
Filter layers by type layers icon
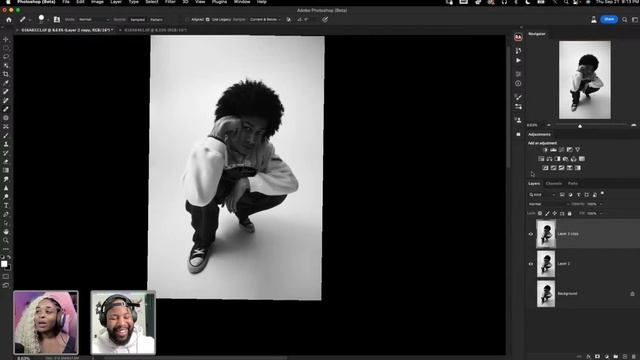(578, 195)
